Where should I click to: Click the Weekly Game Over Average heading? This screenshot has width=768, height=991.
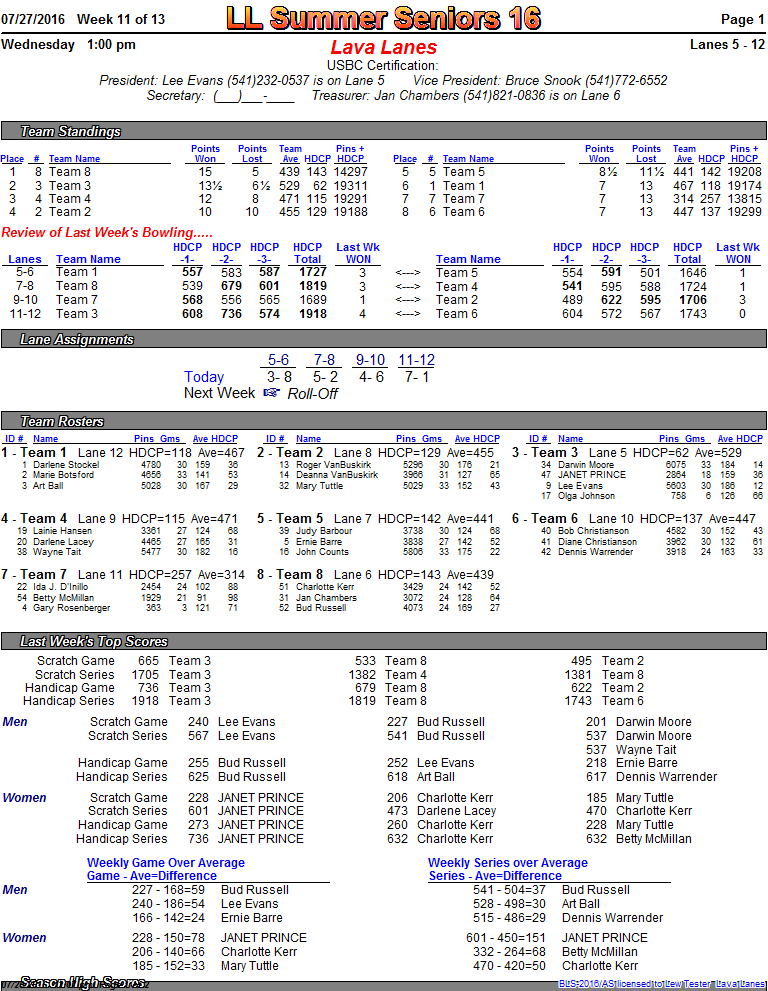[x=165, y=863]
